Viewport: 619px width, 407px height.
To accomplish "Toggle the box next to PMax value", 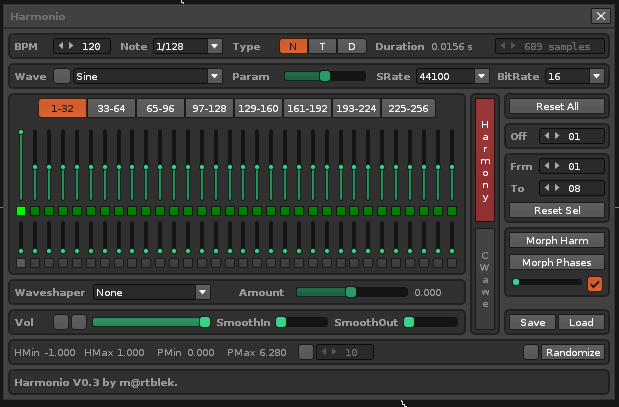I will pos(306,352).
